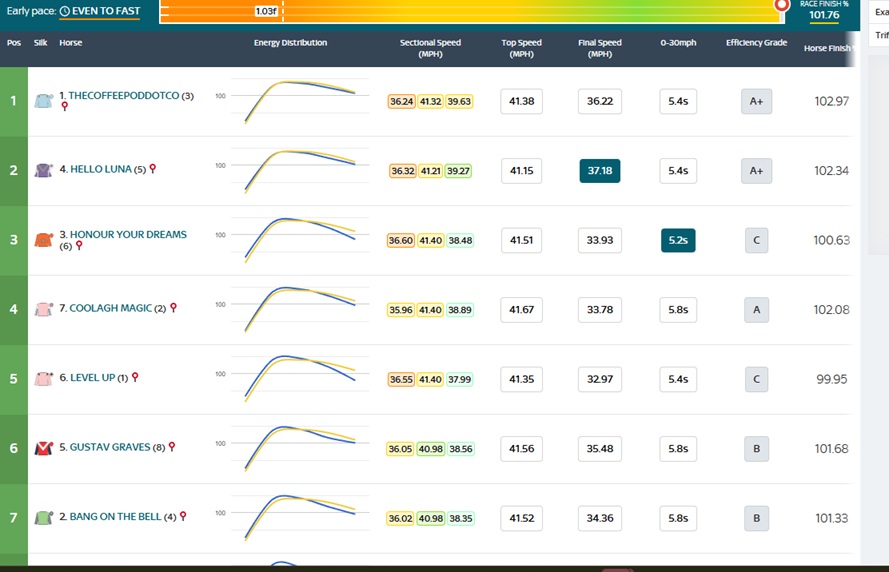Viewport: 889px width, 572px height.
Task: Open the HELLO LUNA horse link
Action: (100, 170)
